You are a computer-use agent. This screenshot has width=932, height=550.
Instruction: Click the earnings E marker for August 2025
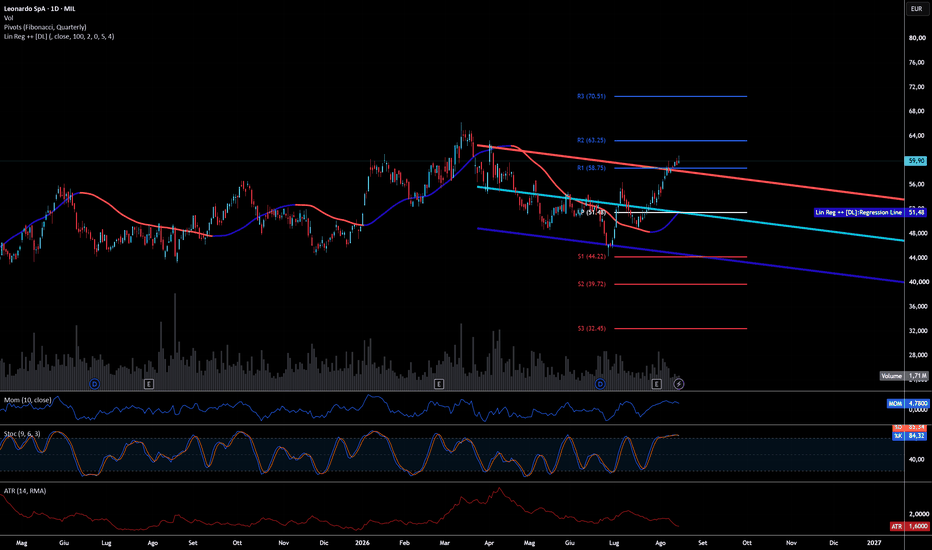(x=149, y=384)
